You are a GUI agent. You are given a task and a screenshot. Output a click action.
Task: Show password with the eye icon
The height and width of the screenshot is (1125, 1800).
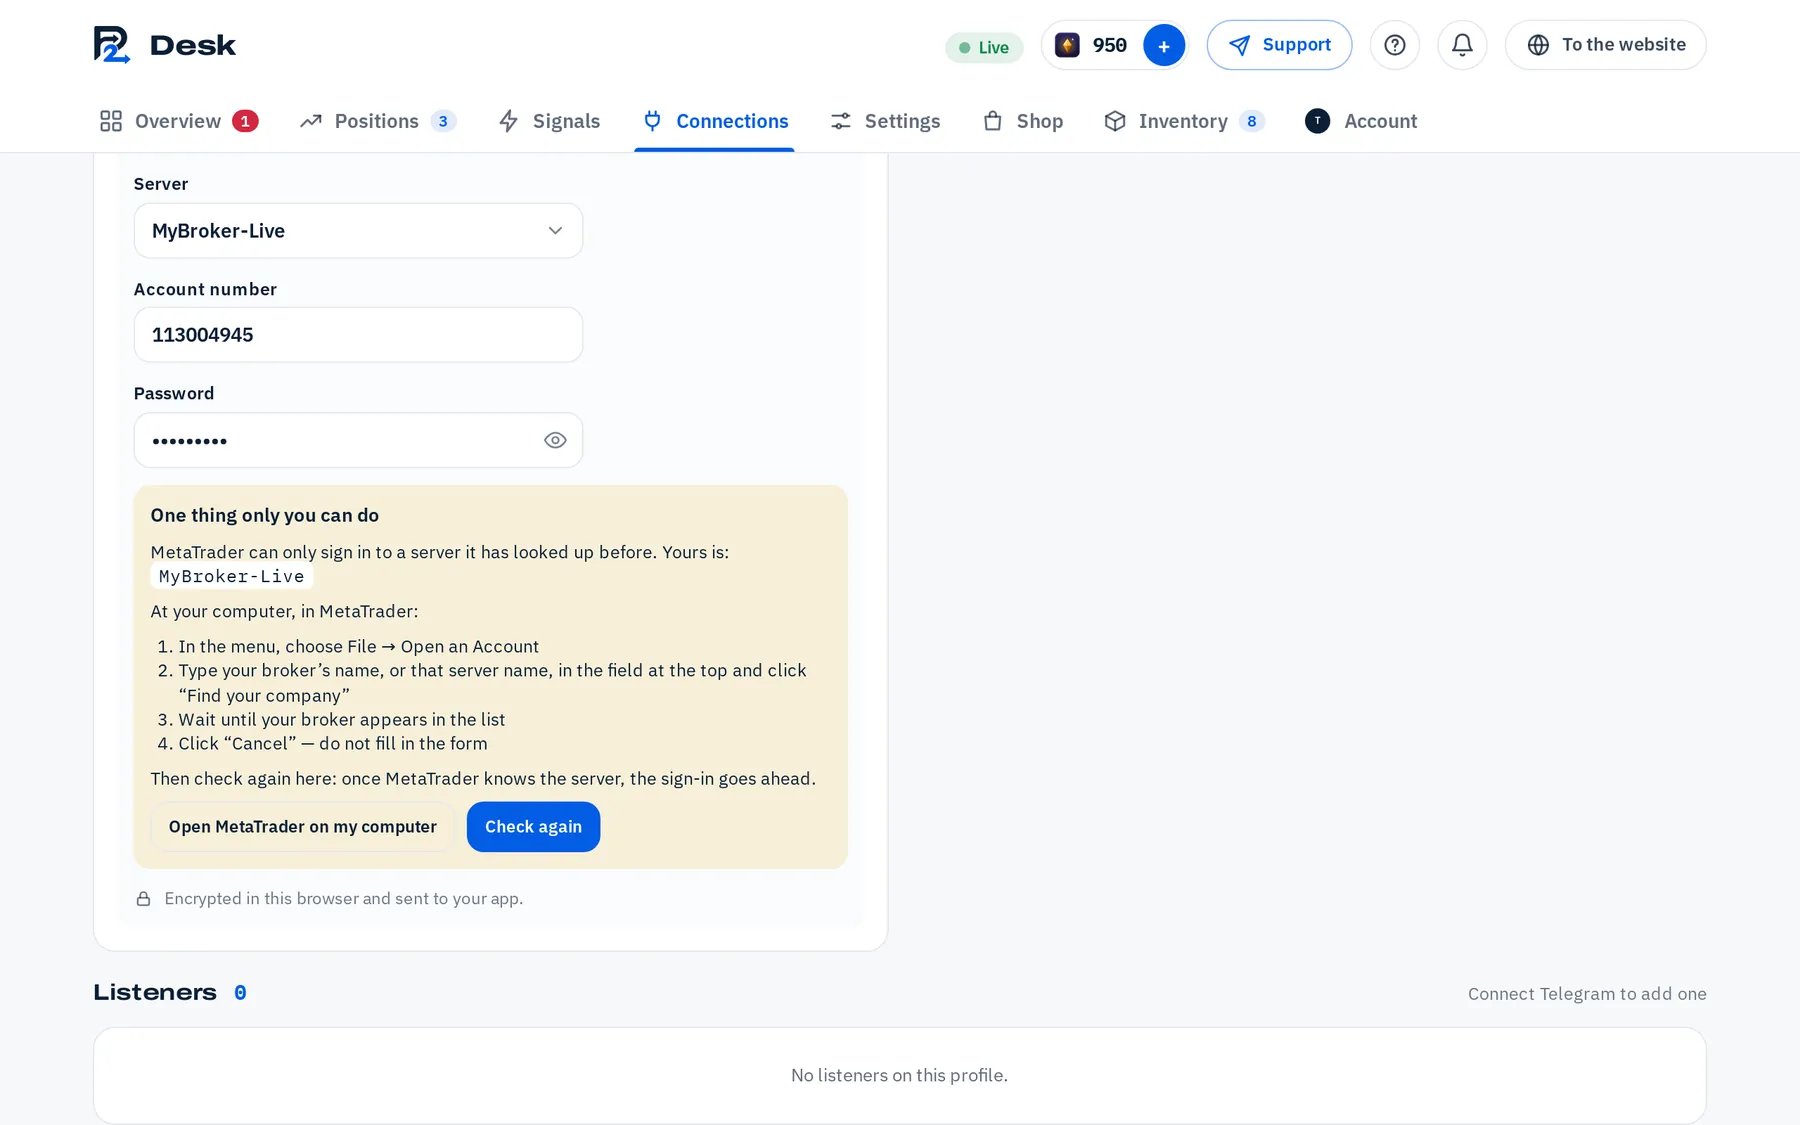coord(555,440)
